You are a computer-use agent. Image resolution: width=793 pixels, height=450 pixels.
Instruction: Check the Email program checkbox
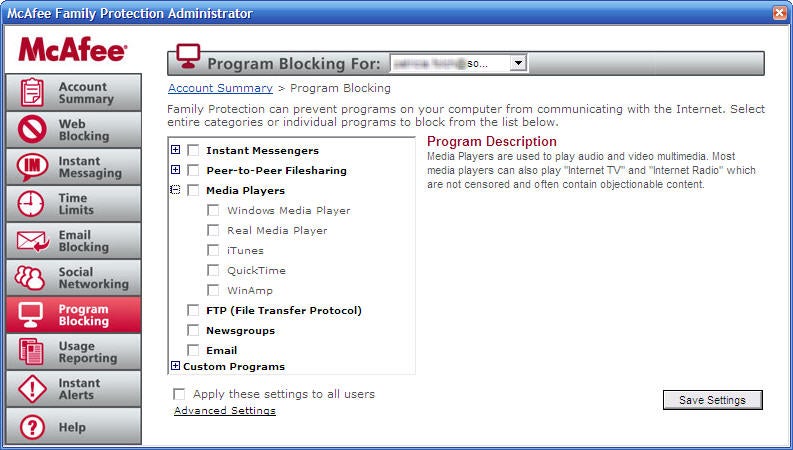(x=193, y=350)
